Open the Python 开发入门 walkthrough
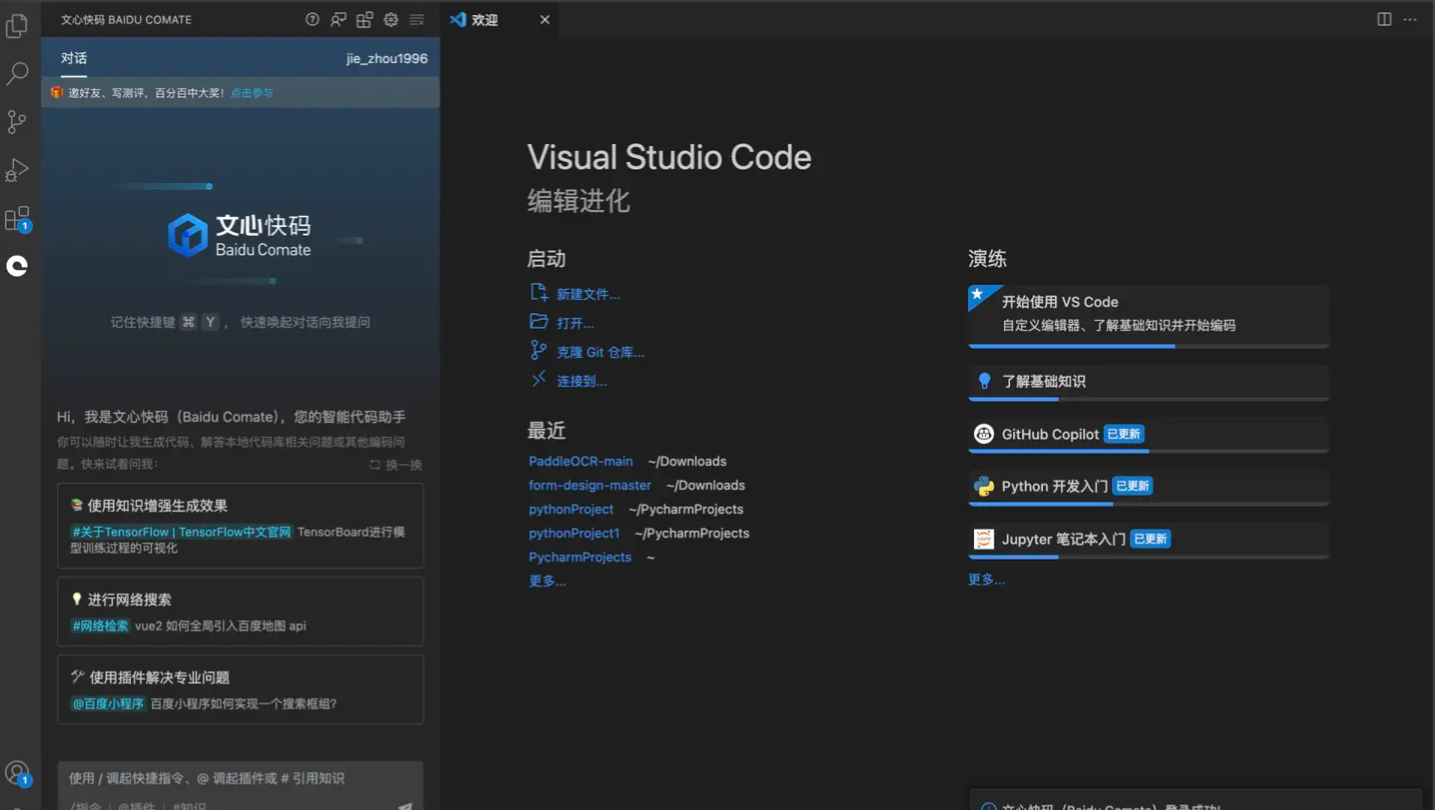Image resolution: width=1435 pixels, height=810 pixels. [x=1149, y=488]
